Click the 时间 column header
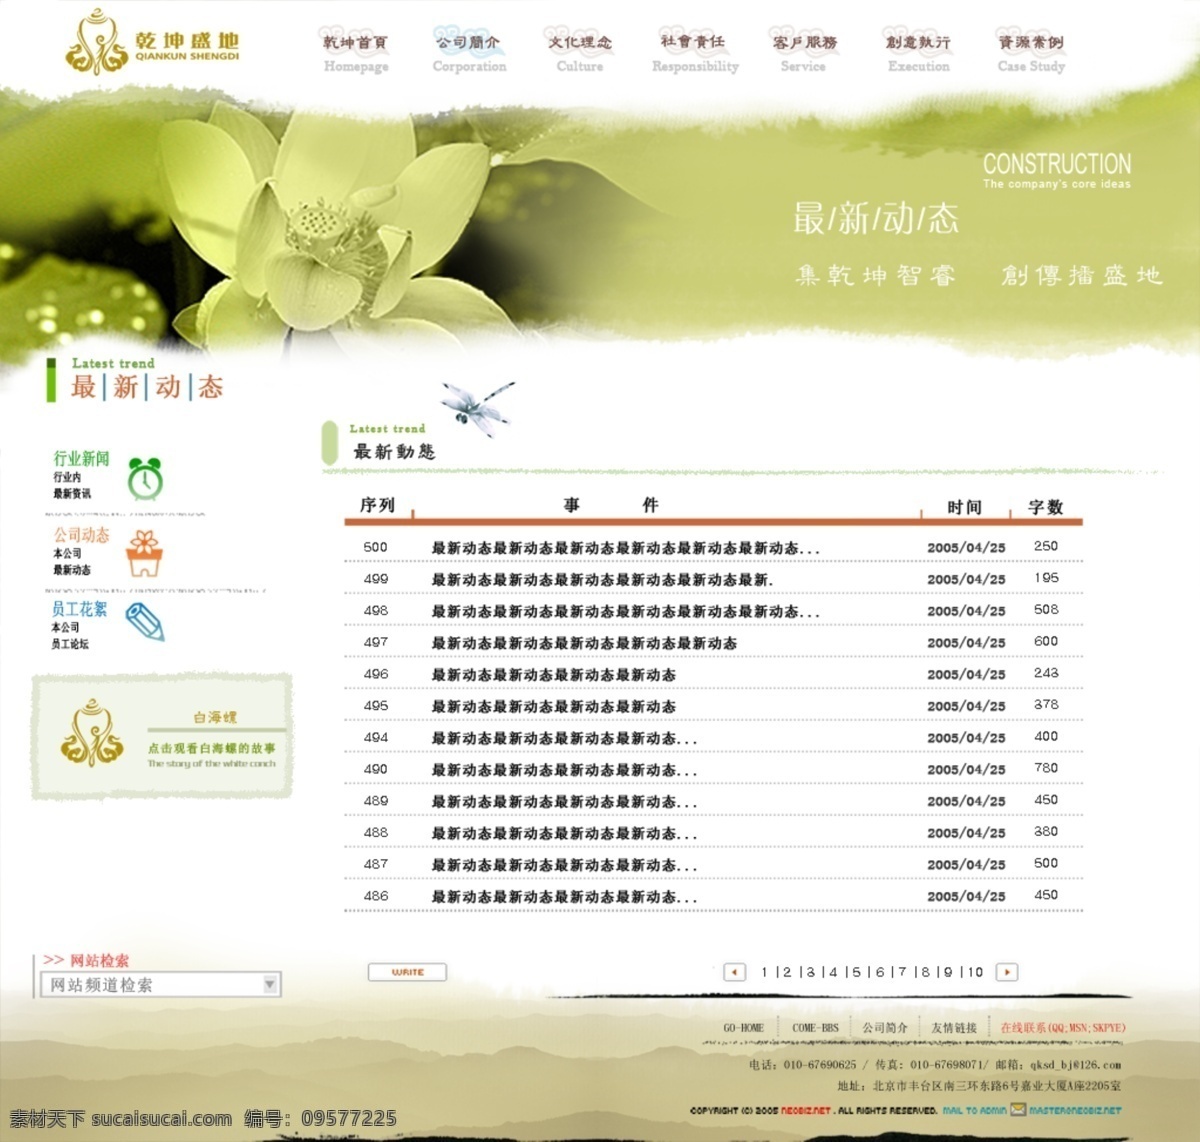The image size is (1200, 1142). 965,507
